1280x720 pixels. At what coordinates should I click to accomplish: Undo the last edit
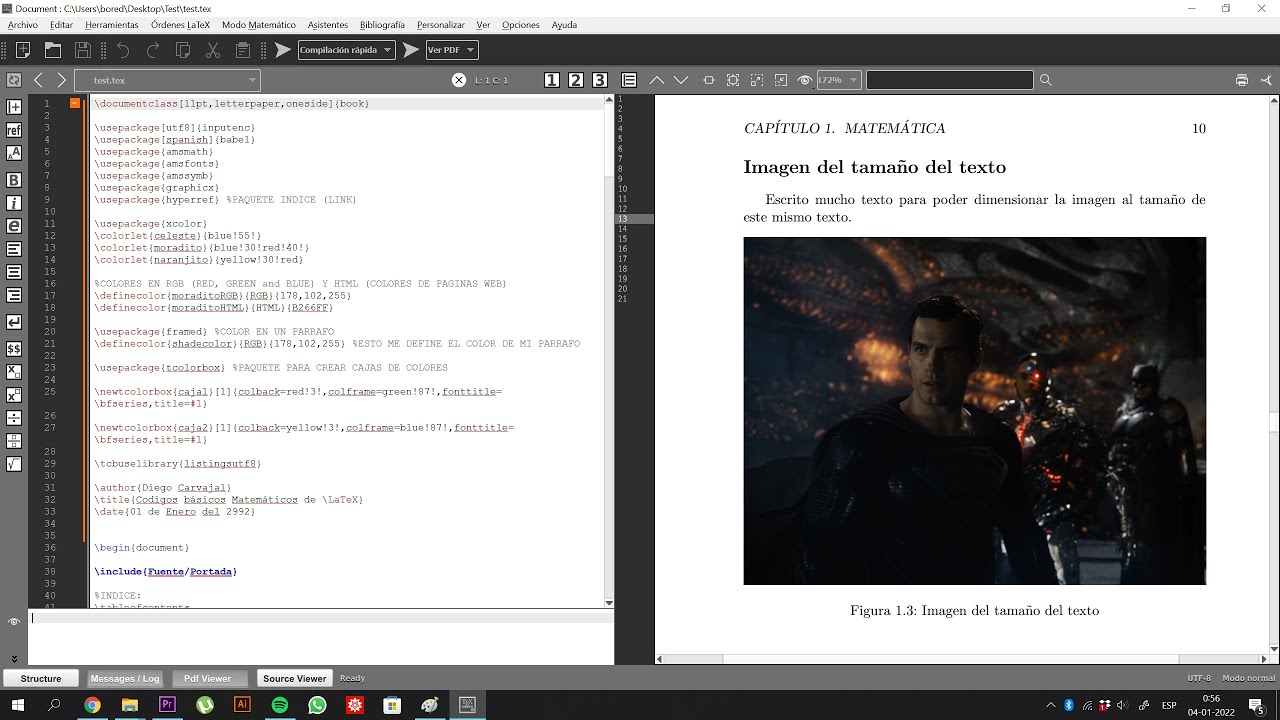[122, 50]
